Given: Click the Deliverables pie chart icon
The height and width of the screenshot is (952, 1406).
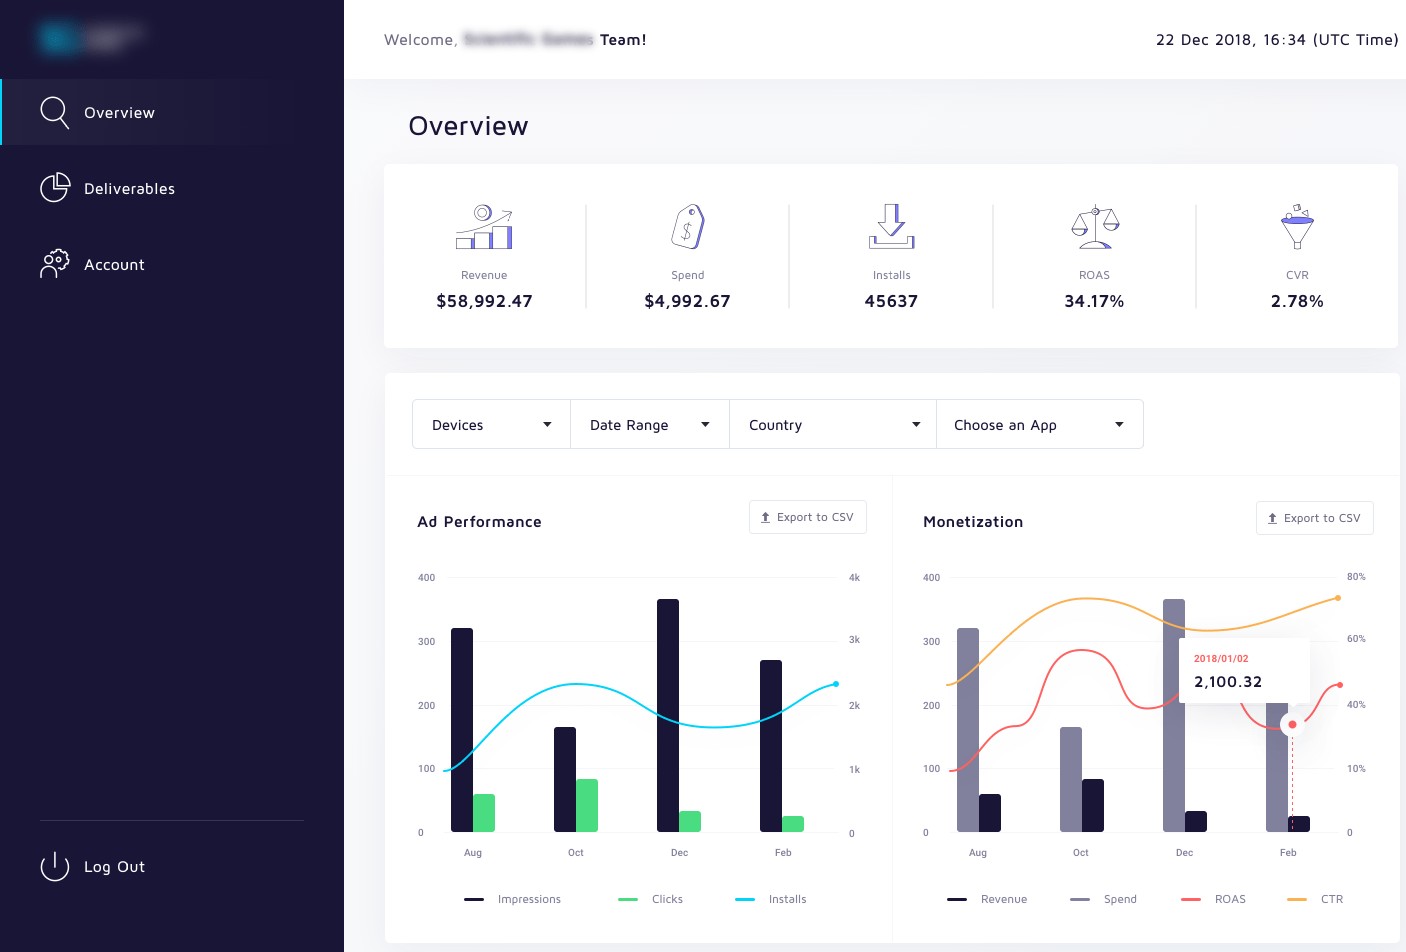Looking at the screenshot, I should coord(55,188).
